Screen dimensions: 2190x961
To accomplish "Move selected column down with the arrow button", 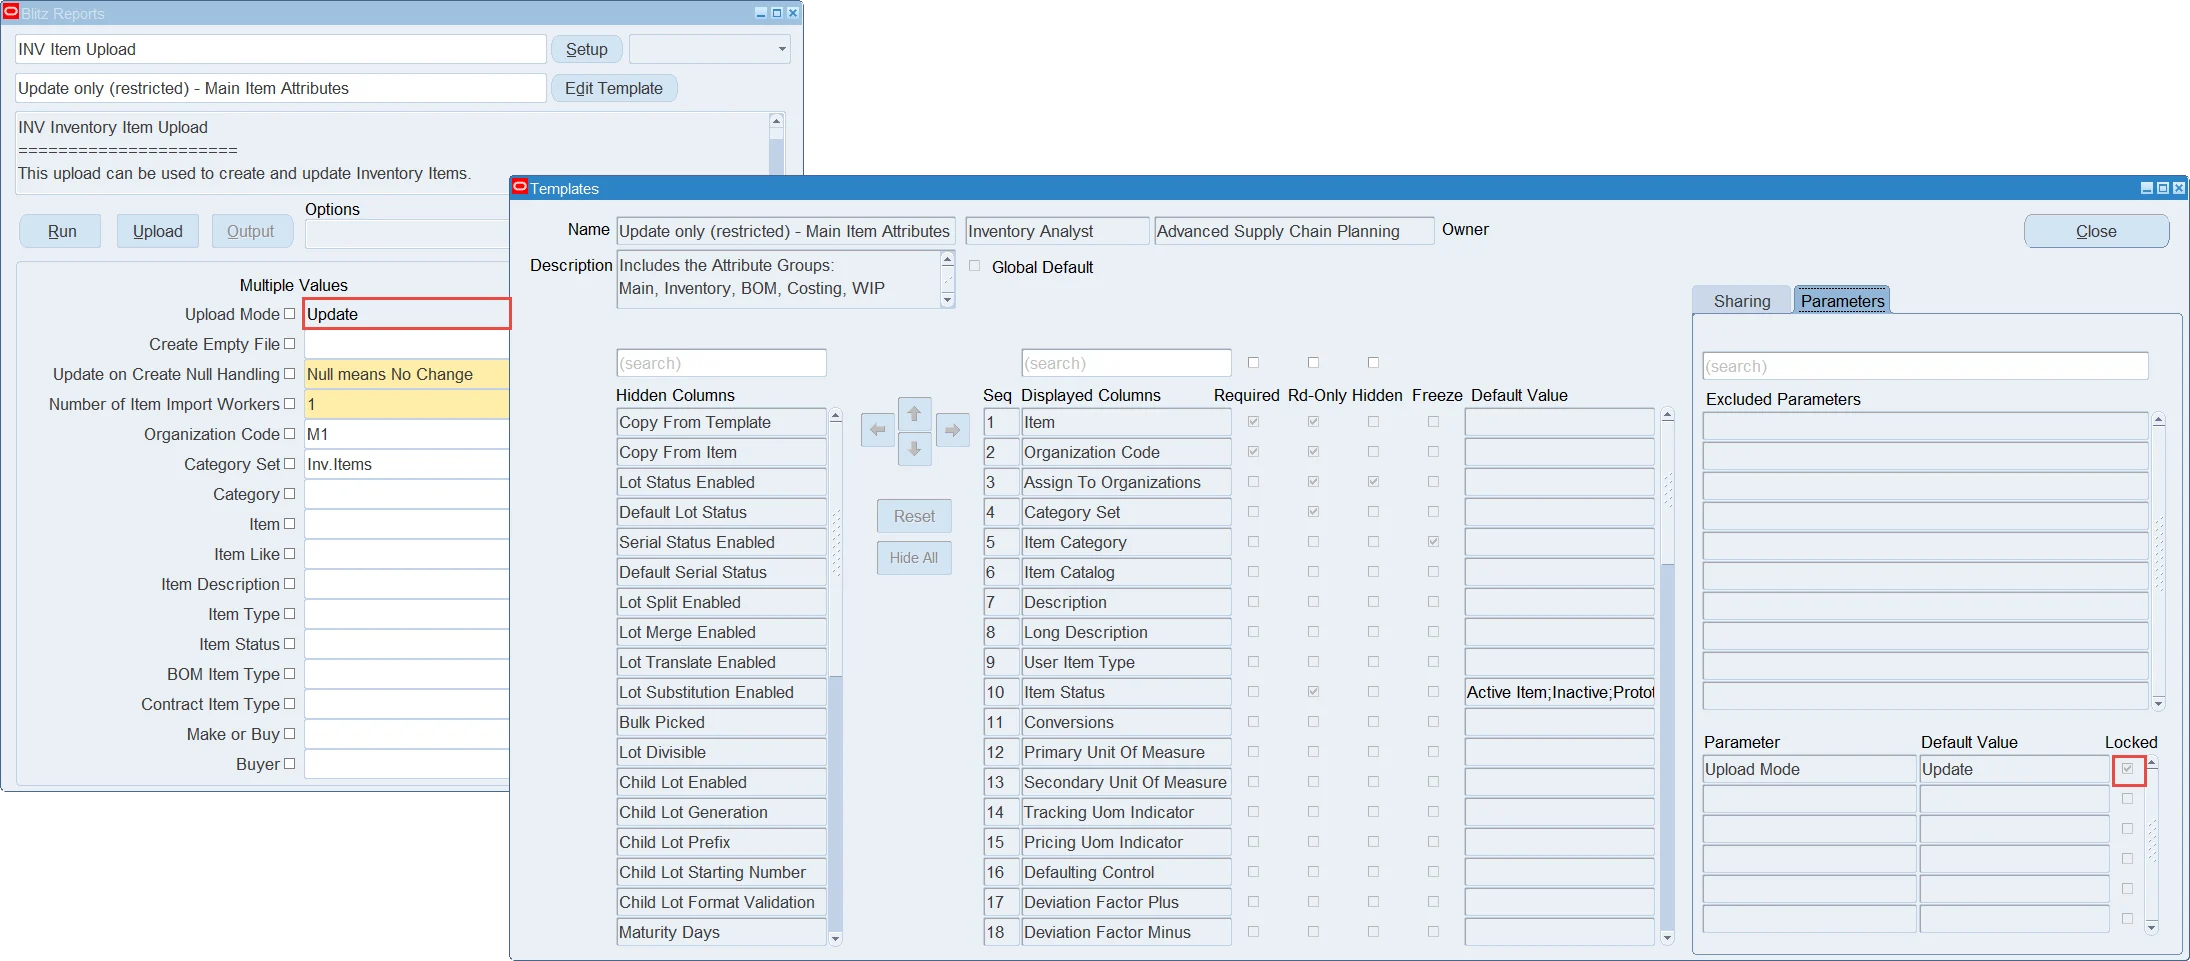I will click(x=914, y=449).
